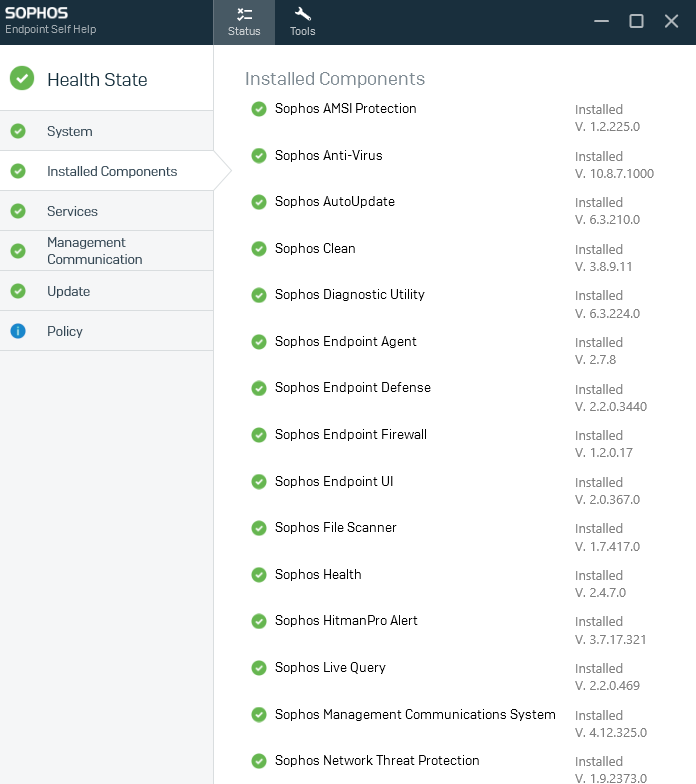Click version V. 4.12.325.0 text
The height and width of the screenshot is (784, 696).
tap(610, 732)
